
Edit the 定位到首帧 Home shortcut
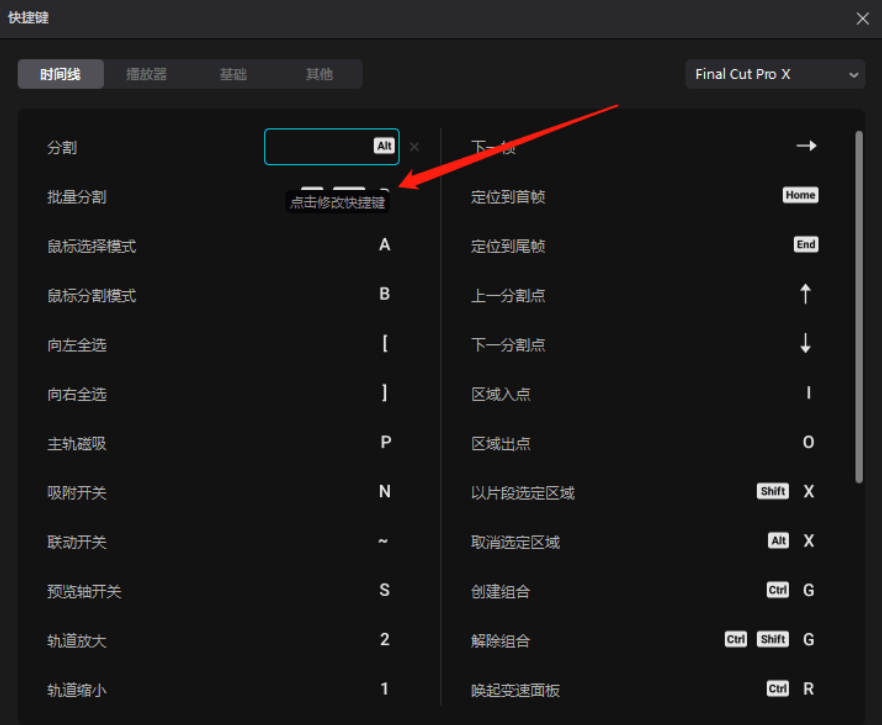point(799,195)
